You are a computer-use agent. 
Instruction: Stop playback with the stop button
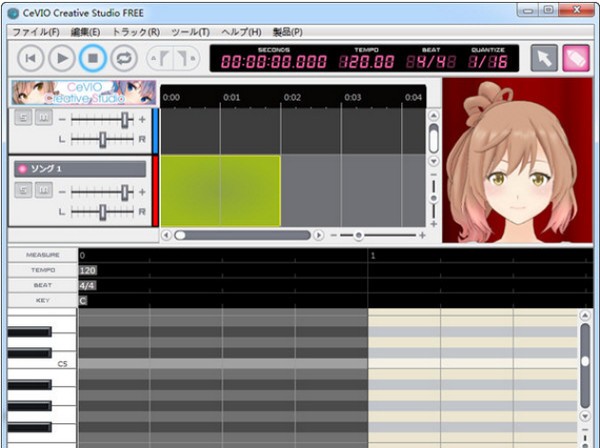93,59
